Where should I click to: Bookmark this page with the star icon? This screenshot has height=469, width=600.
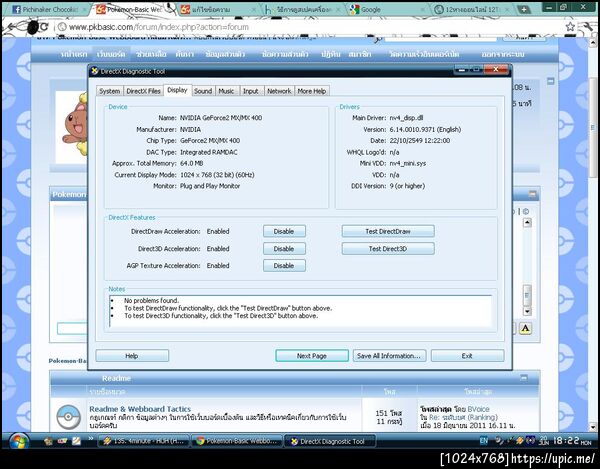(x=570, y=26)
